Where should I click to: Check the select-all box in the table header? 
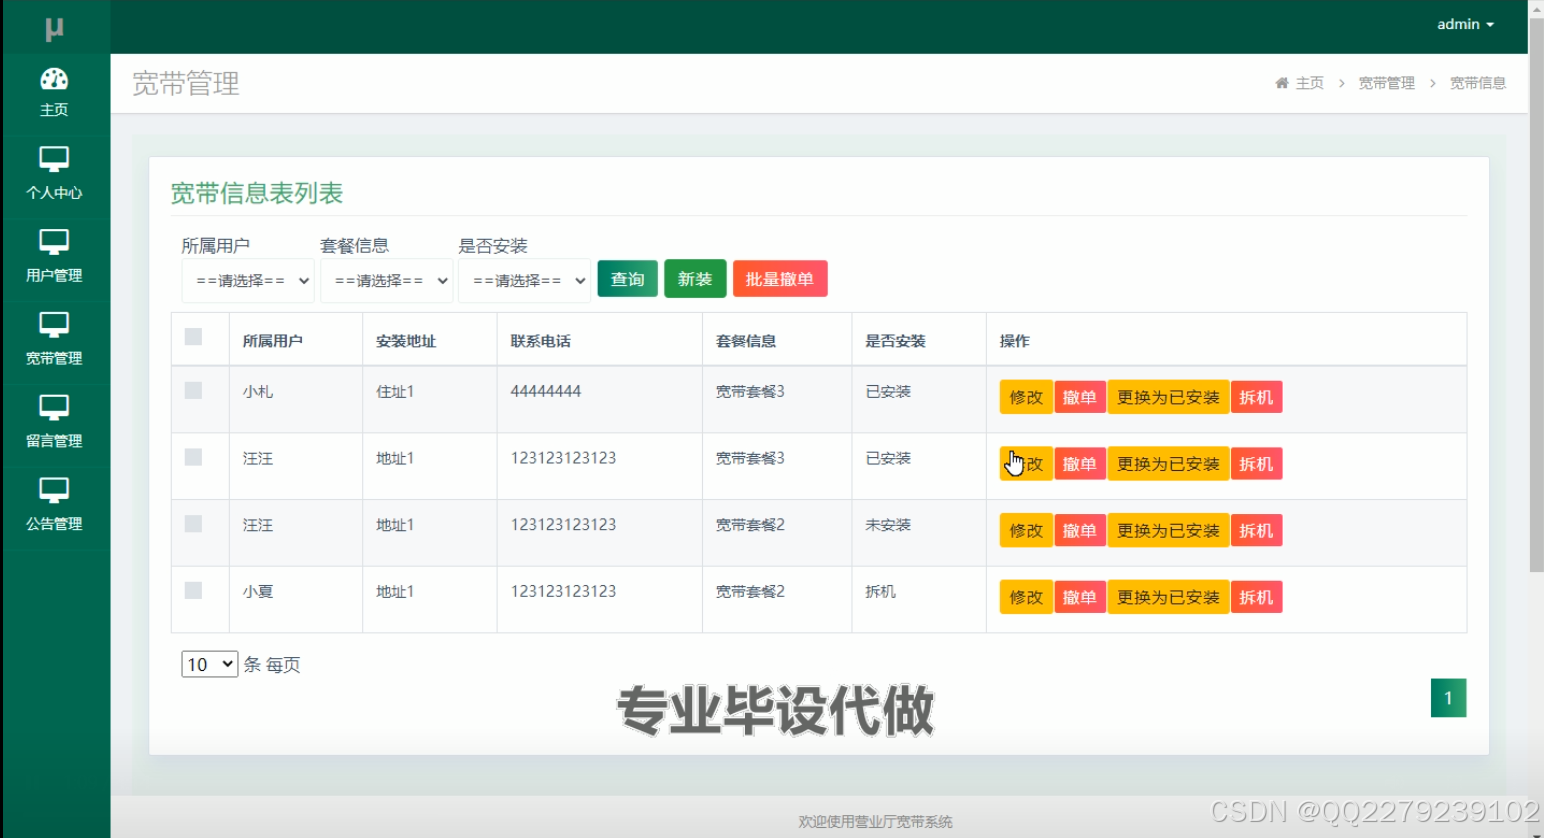(193, 339)
